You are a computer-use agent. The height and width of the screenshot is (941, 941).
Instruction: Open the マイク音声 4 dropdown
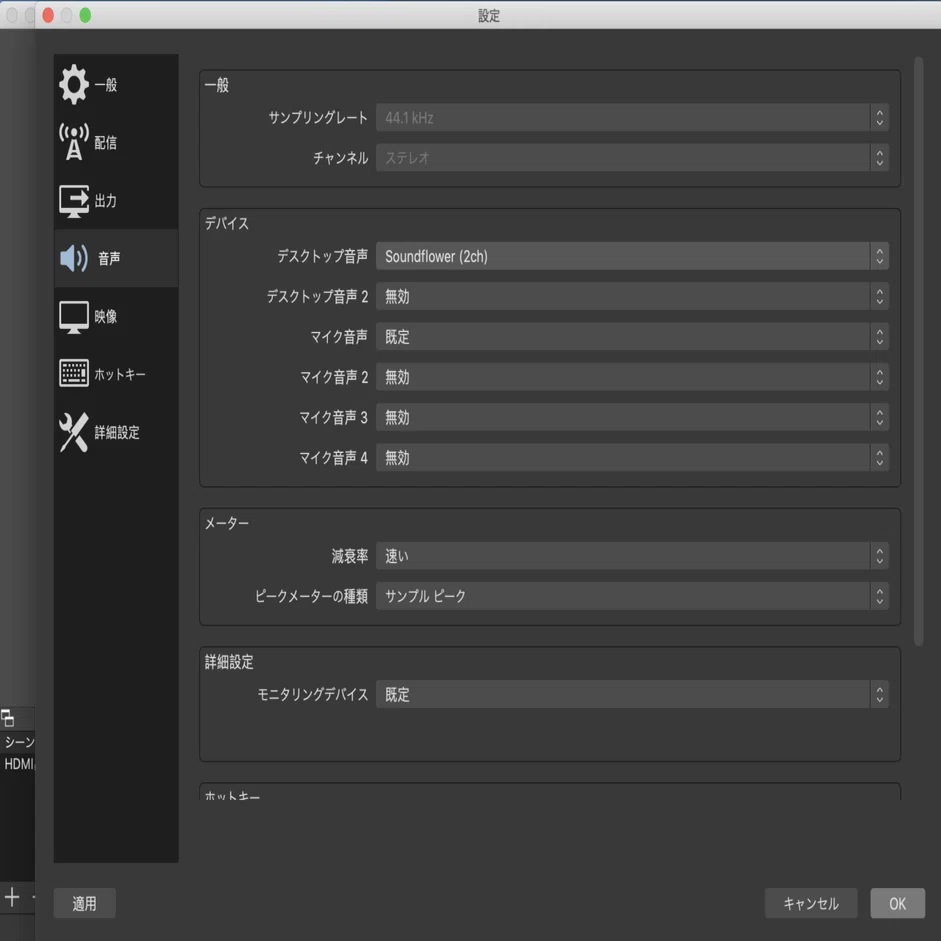pos(632,457)
